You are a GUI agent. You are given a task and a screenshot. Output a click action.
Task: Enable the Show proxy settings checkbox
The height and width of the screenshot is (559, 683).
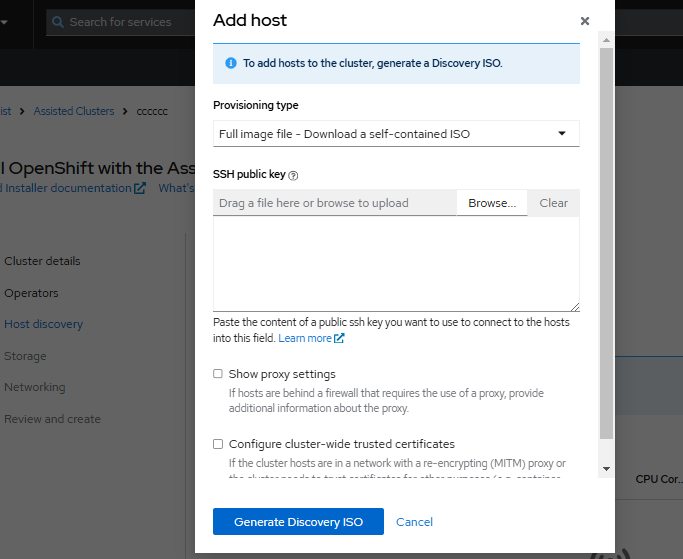coord(218,374)
